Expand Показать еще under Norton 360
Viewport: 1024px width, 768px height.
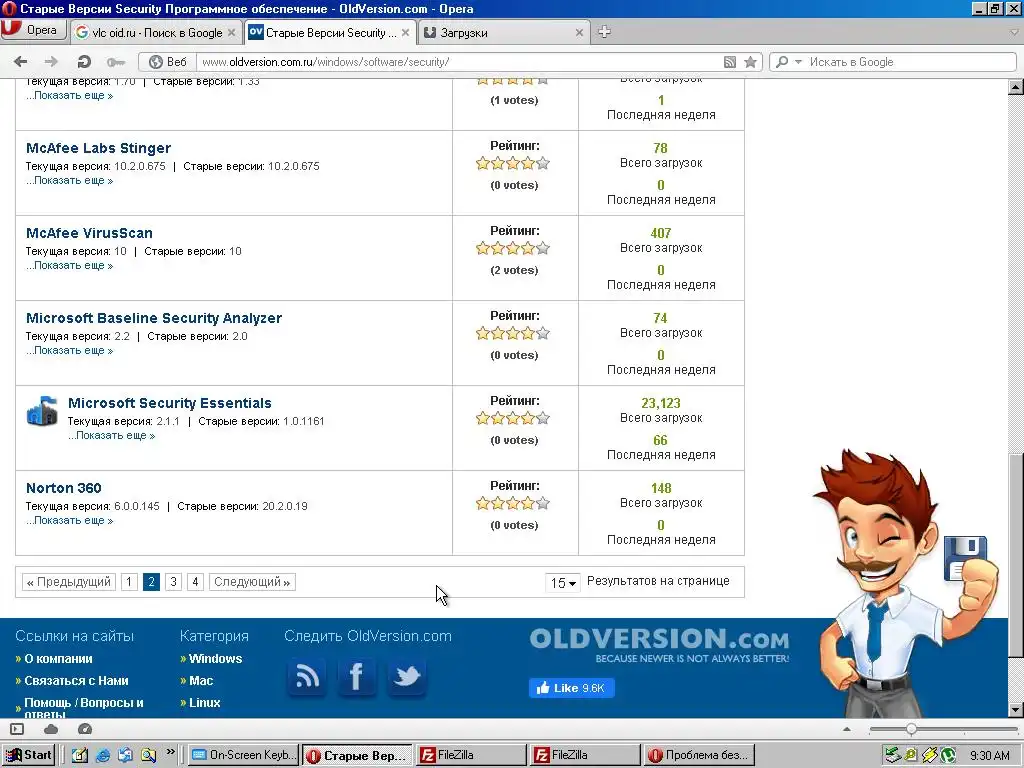(x=69, y=520)
